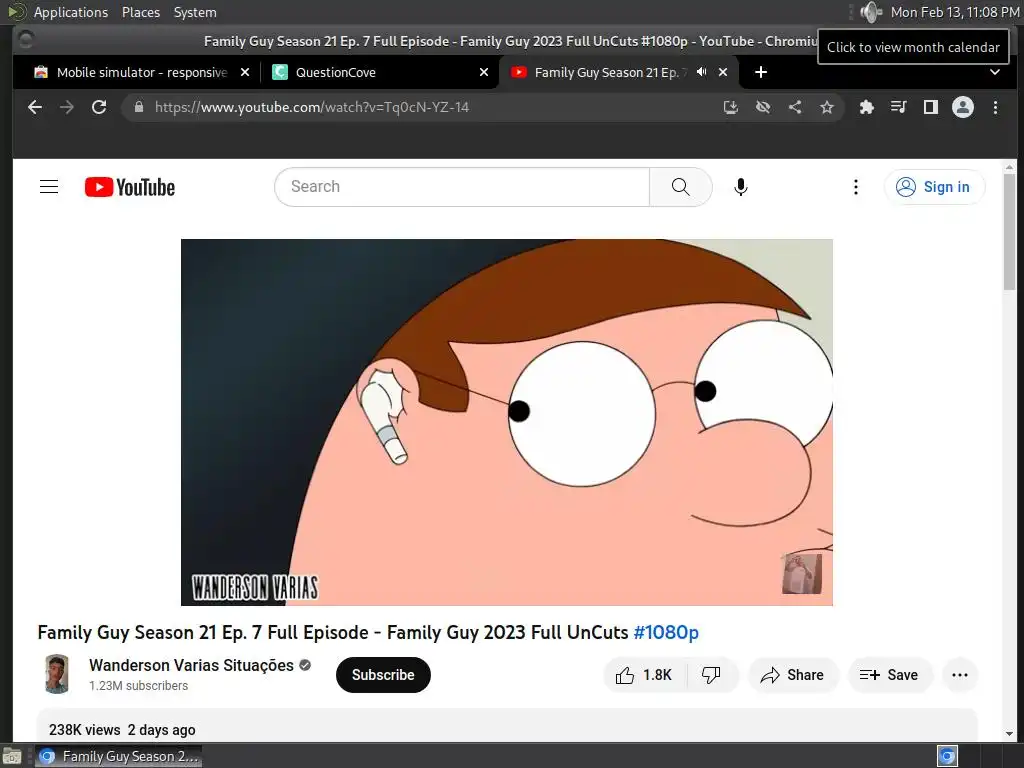
Task: Click the Family Guy taskbar window button
Action: (x=118, y=756)
